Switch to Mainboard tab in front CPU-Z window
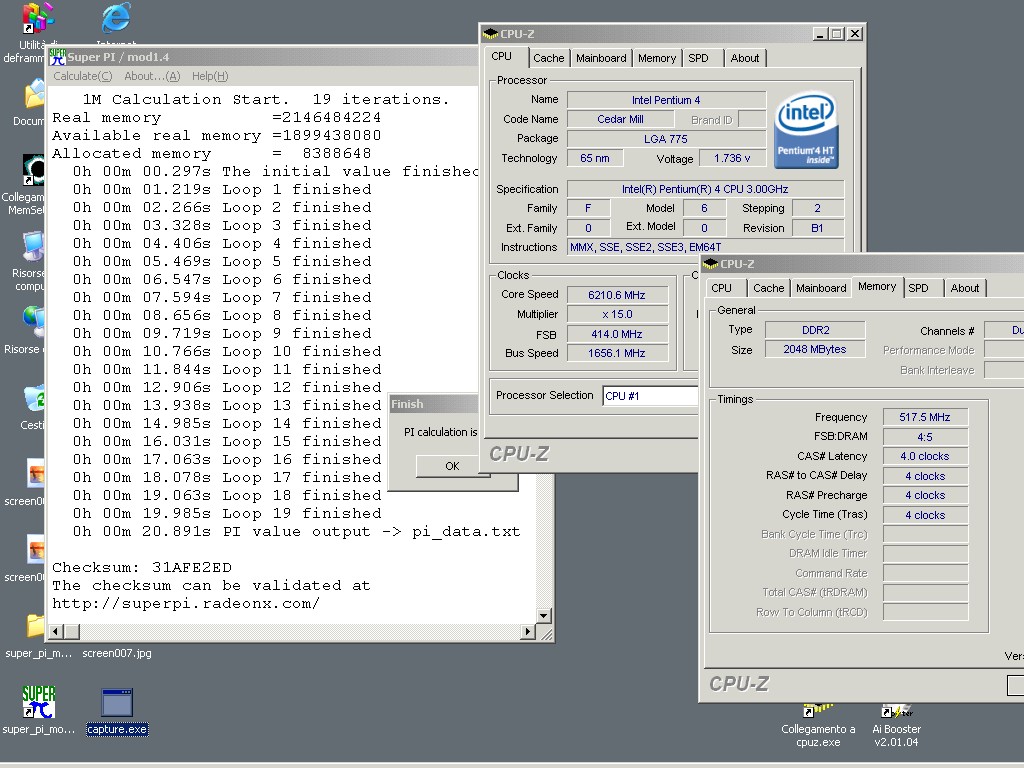This screenshot has height=768, width=1024. click(821, 288)
